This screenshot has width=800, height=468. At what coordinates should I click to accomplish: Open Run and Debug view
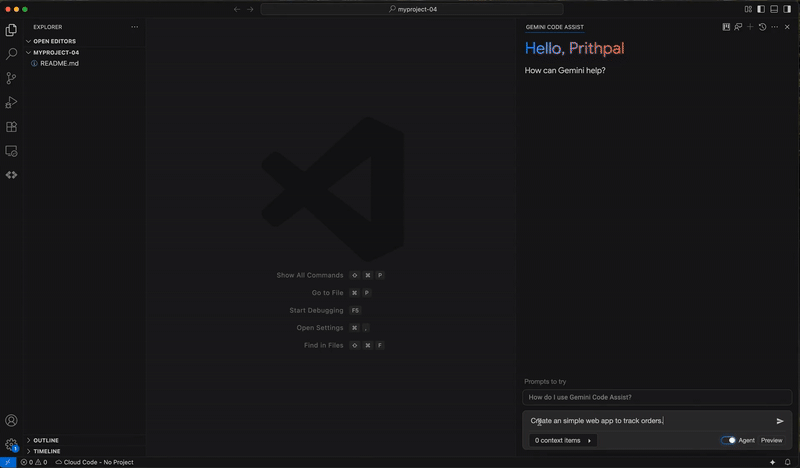[11, 103]
